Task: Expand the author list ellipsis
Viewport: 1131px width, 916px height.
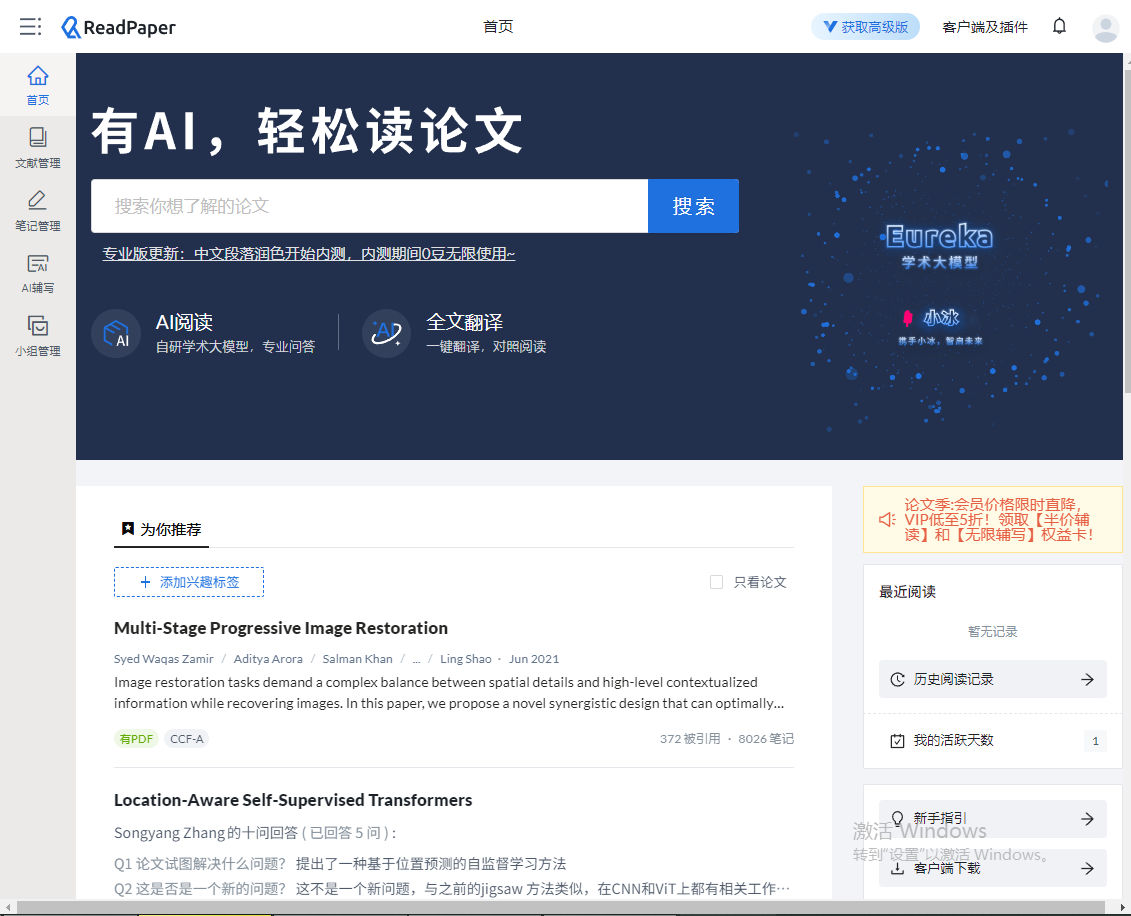Action: [x=416, y=659]
